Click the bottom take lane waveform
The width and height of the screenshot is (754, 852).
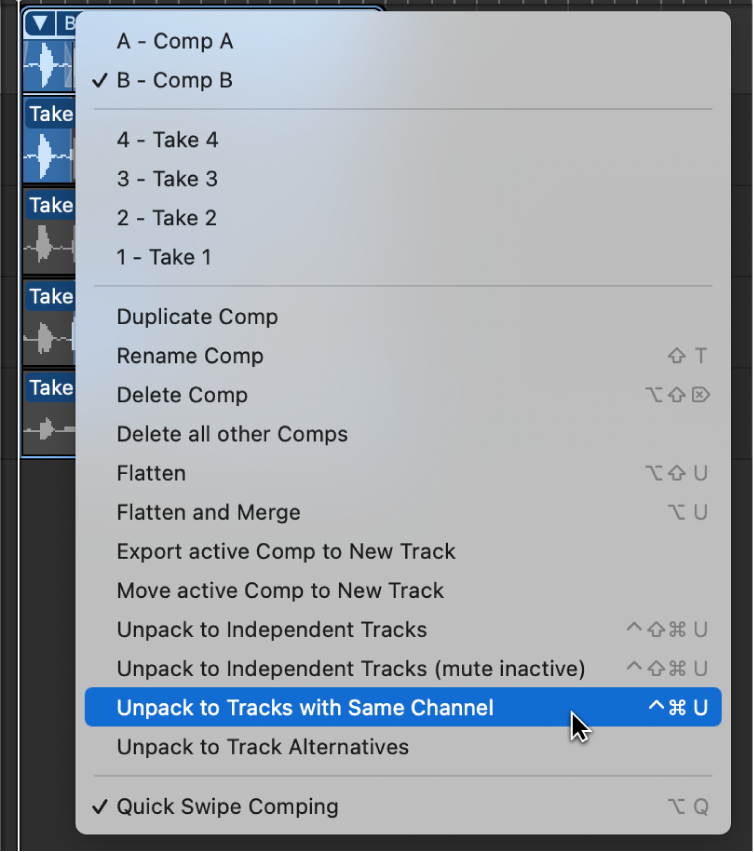(x=46, y=430)
